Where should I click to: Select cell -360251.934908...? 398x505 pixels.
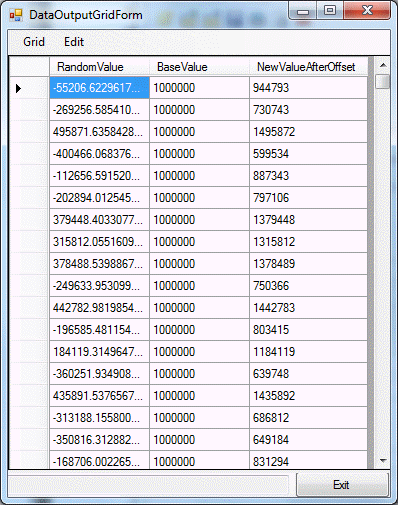(x=100, y=374)
